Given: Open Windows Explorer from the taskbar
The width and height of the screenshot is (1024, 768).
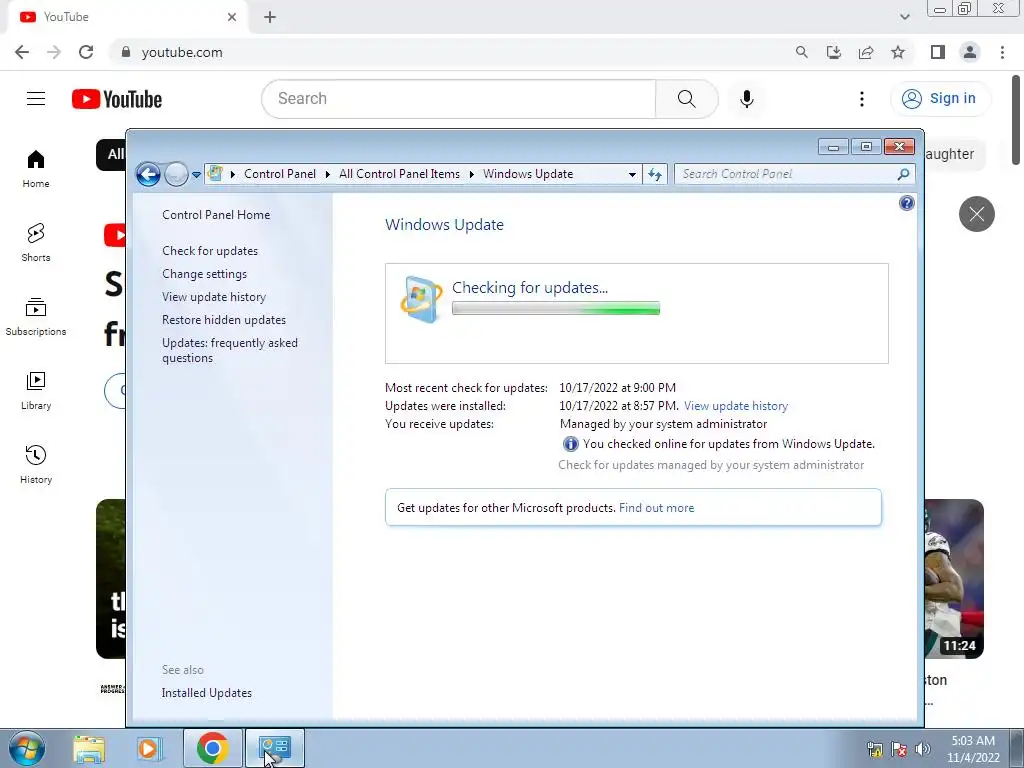Looking at the screenshot, I should pos(89,748).
